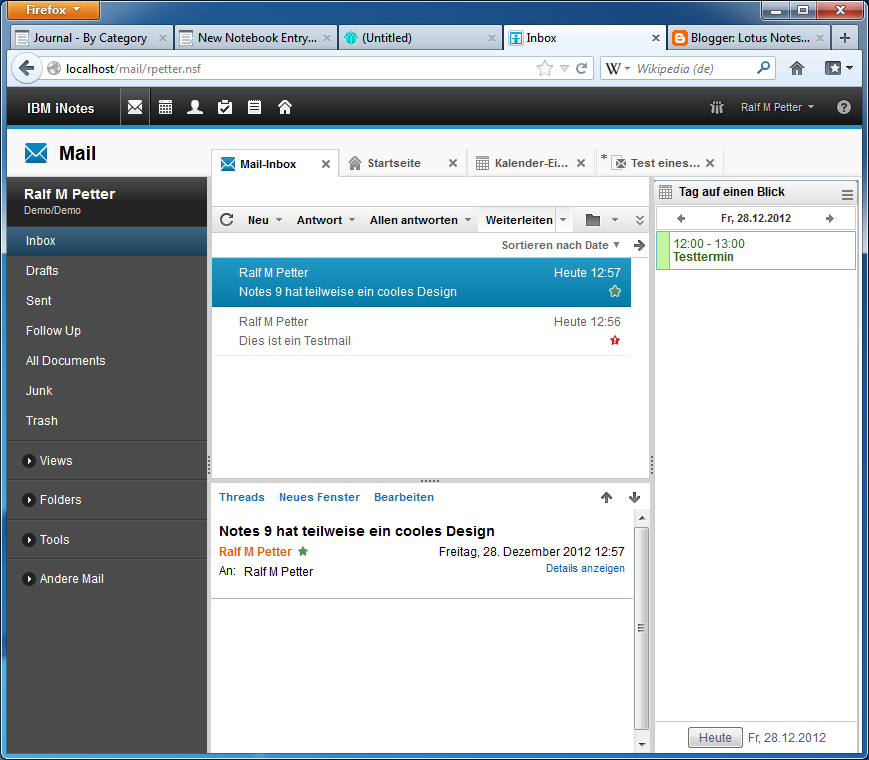Expand the Folders section in sidebar
This screenshot has height=760, width=869.
pyautogui.click(x=29, y=500)
